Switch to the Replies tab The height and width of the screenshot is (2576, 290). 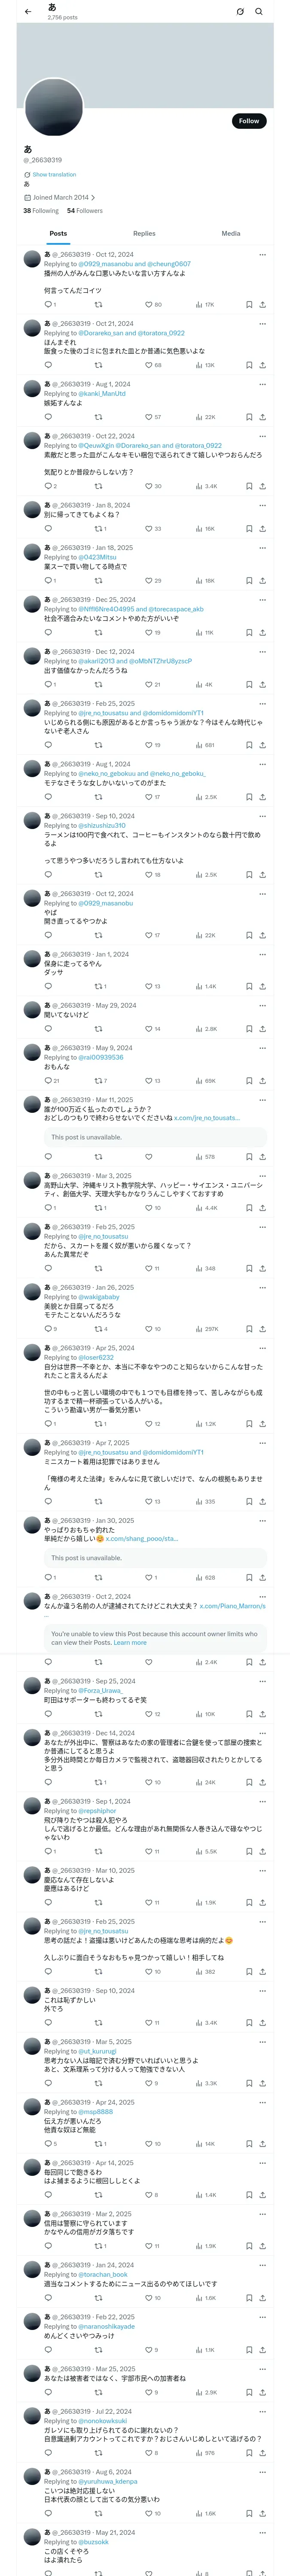[x=144, y=233]
